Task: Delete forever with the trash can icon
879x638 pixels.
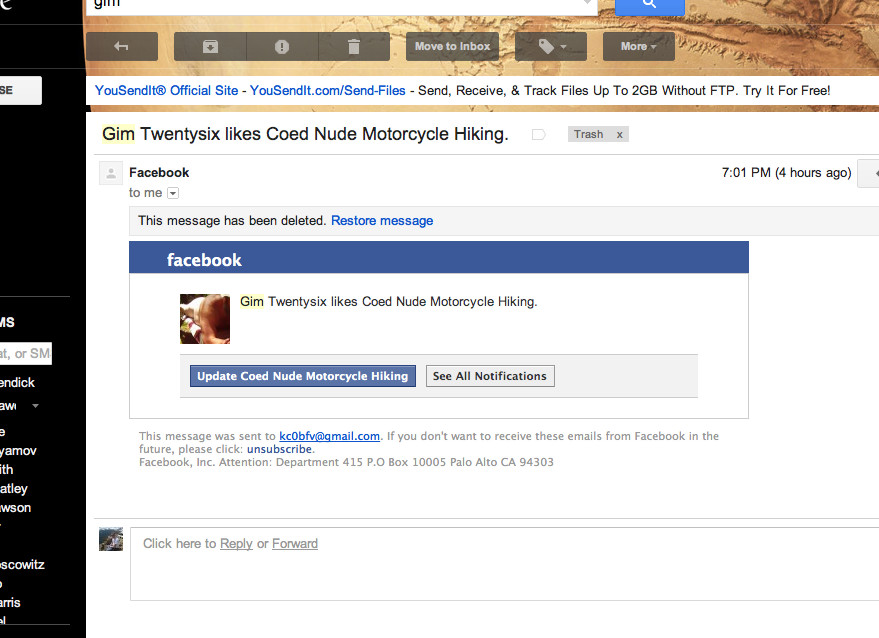Action: [x=354, y=47]
